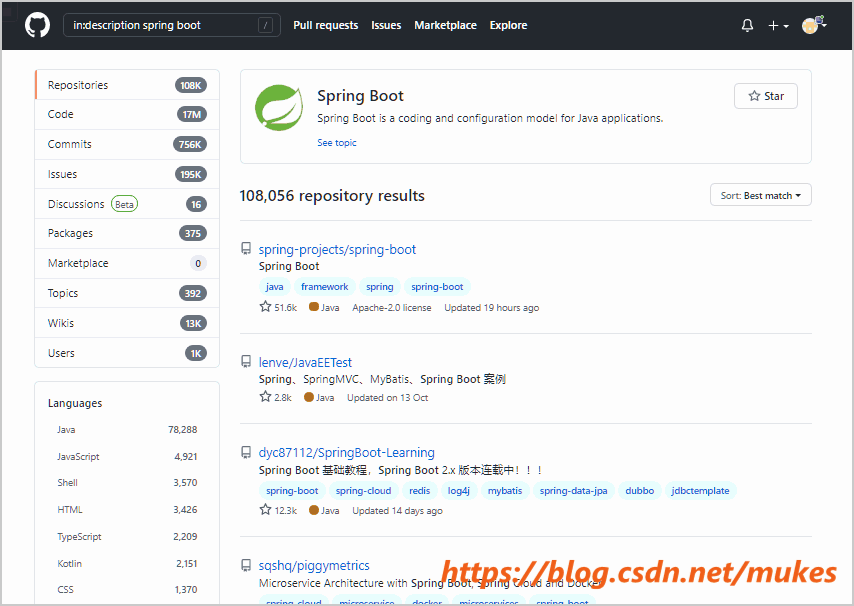This screenshot has height=606, width=854.
Task: Open spring-projects/spring-boot repository
Action: 337,249
